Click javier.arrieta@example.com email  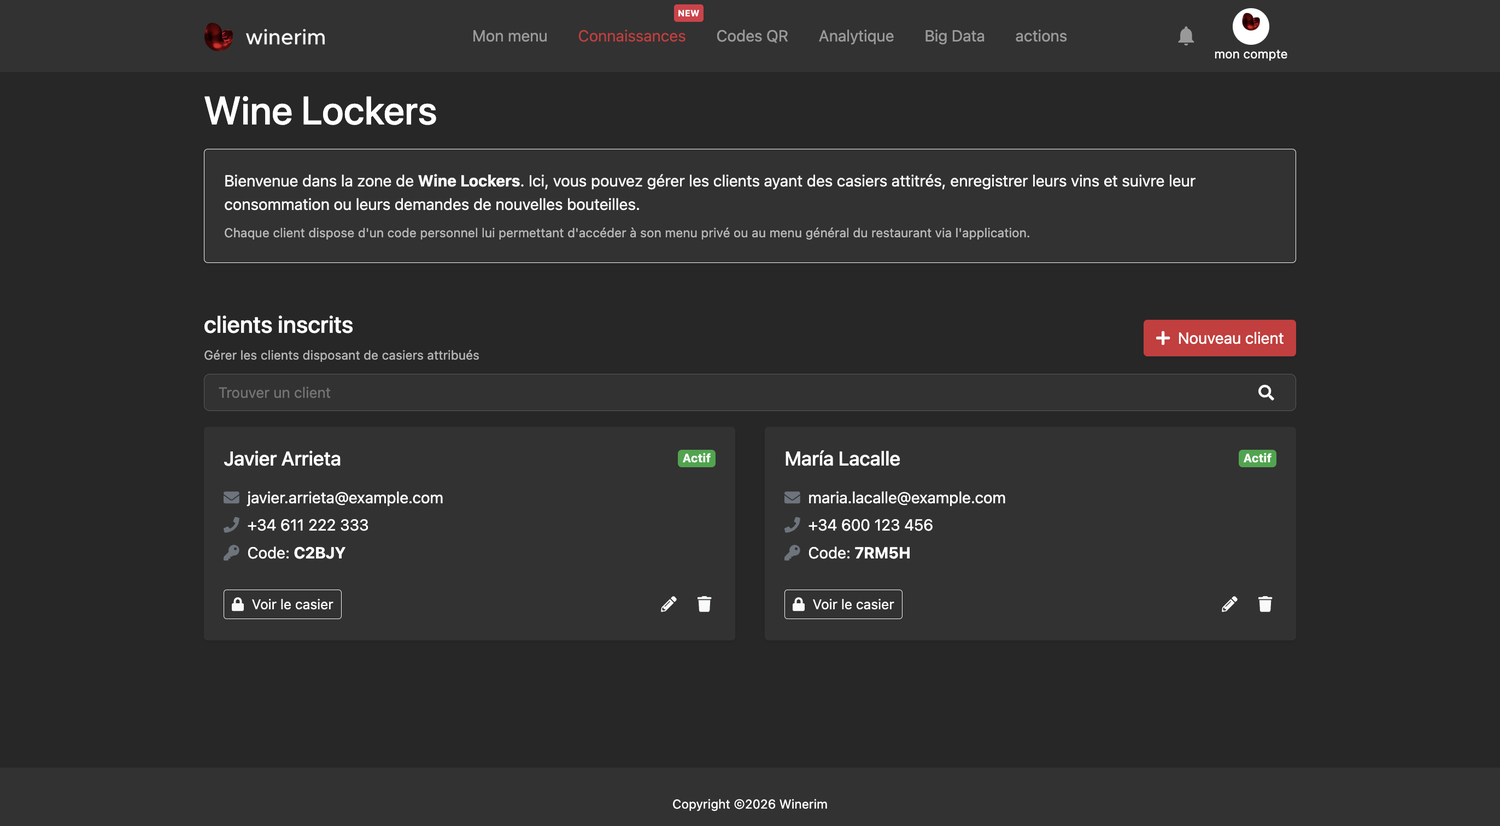(345, 498)
